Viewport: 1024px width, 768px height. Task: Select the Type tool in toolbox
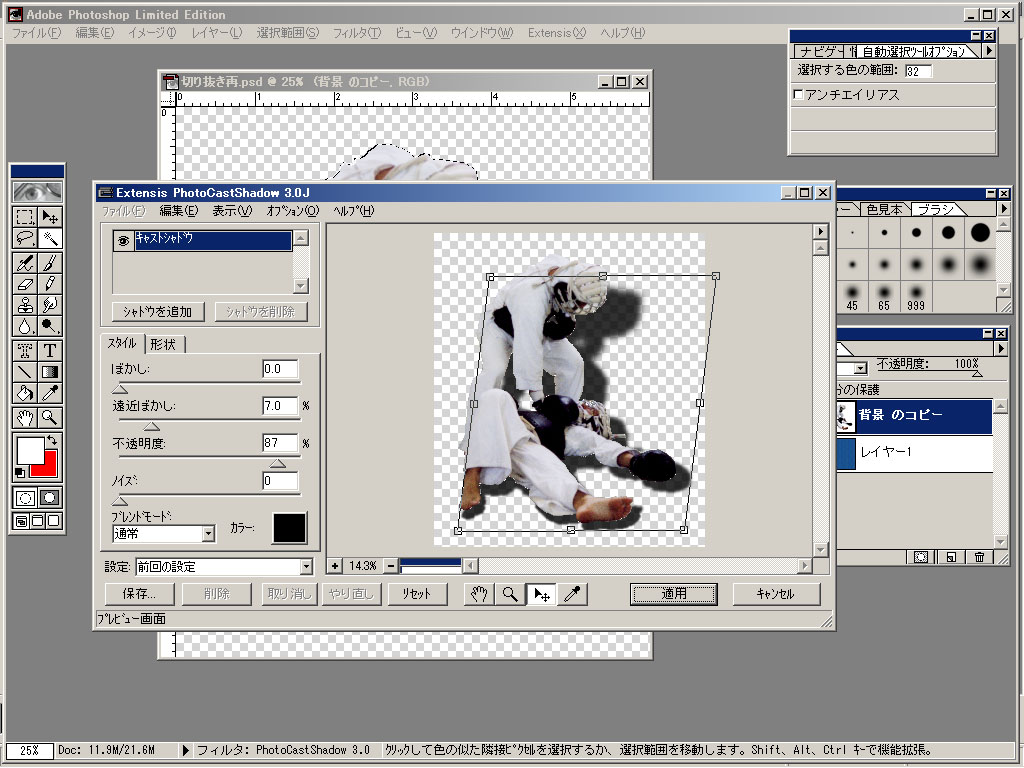pos(50,350)
